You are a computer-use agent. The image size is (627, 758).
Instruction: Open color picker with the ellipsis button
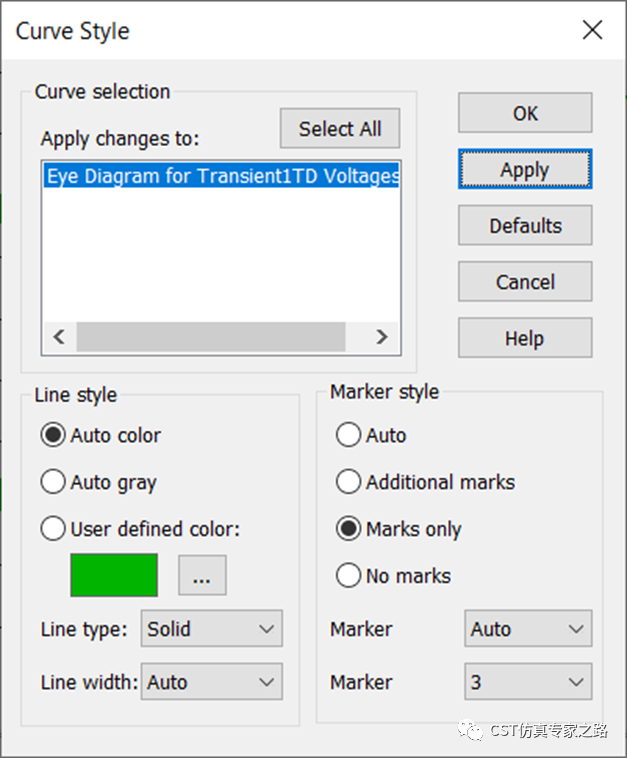pos(202,575)
